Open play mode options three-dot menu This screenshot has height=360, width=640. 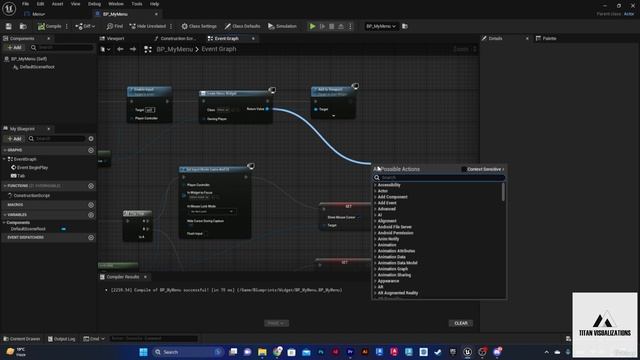350,26
